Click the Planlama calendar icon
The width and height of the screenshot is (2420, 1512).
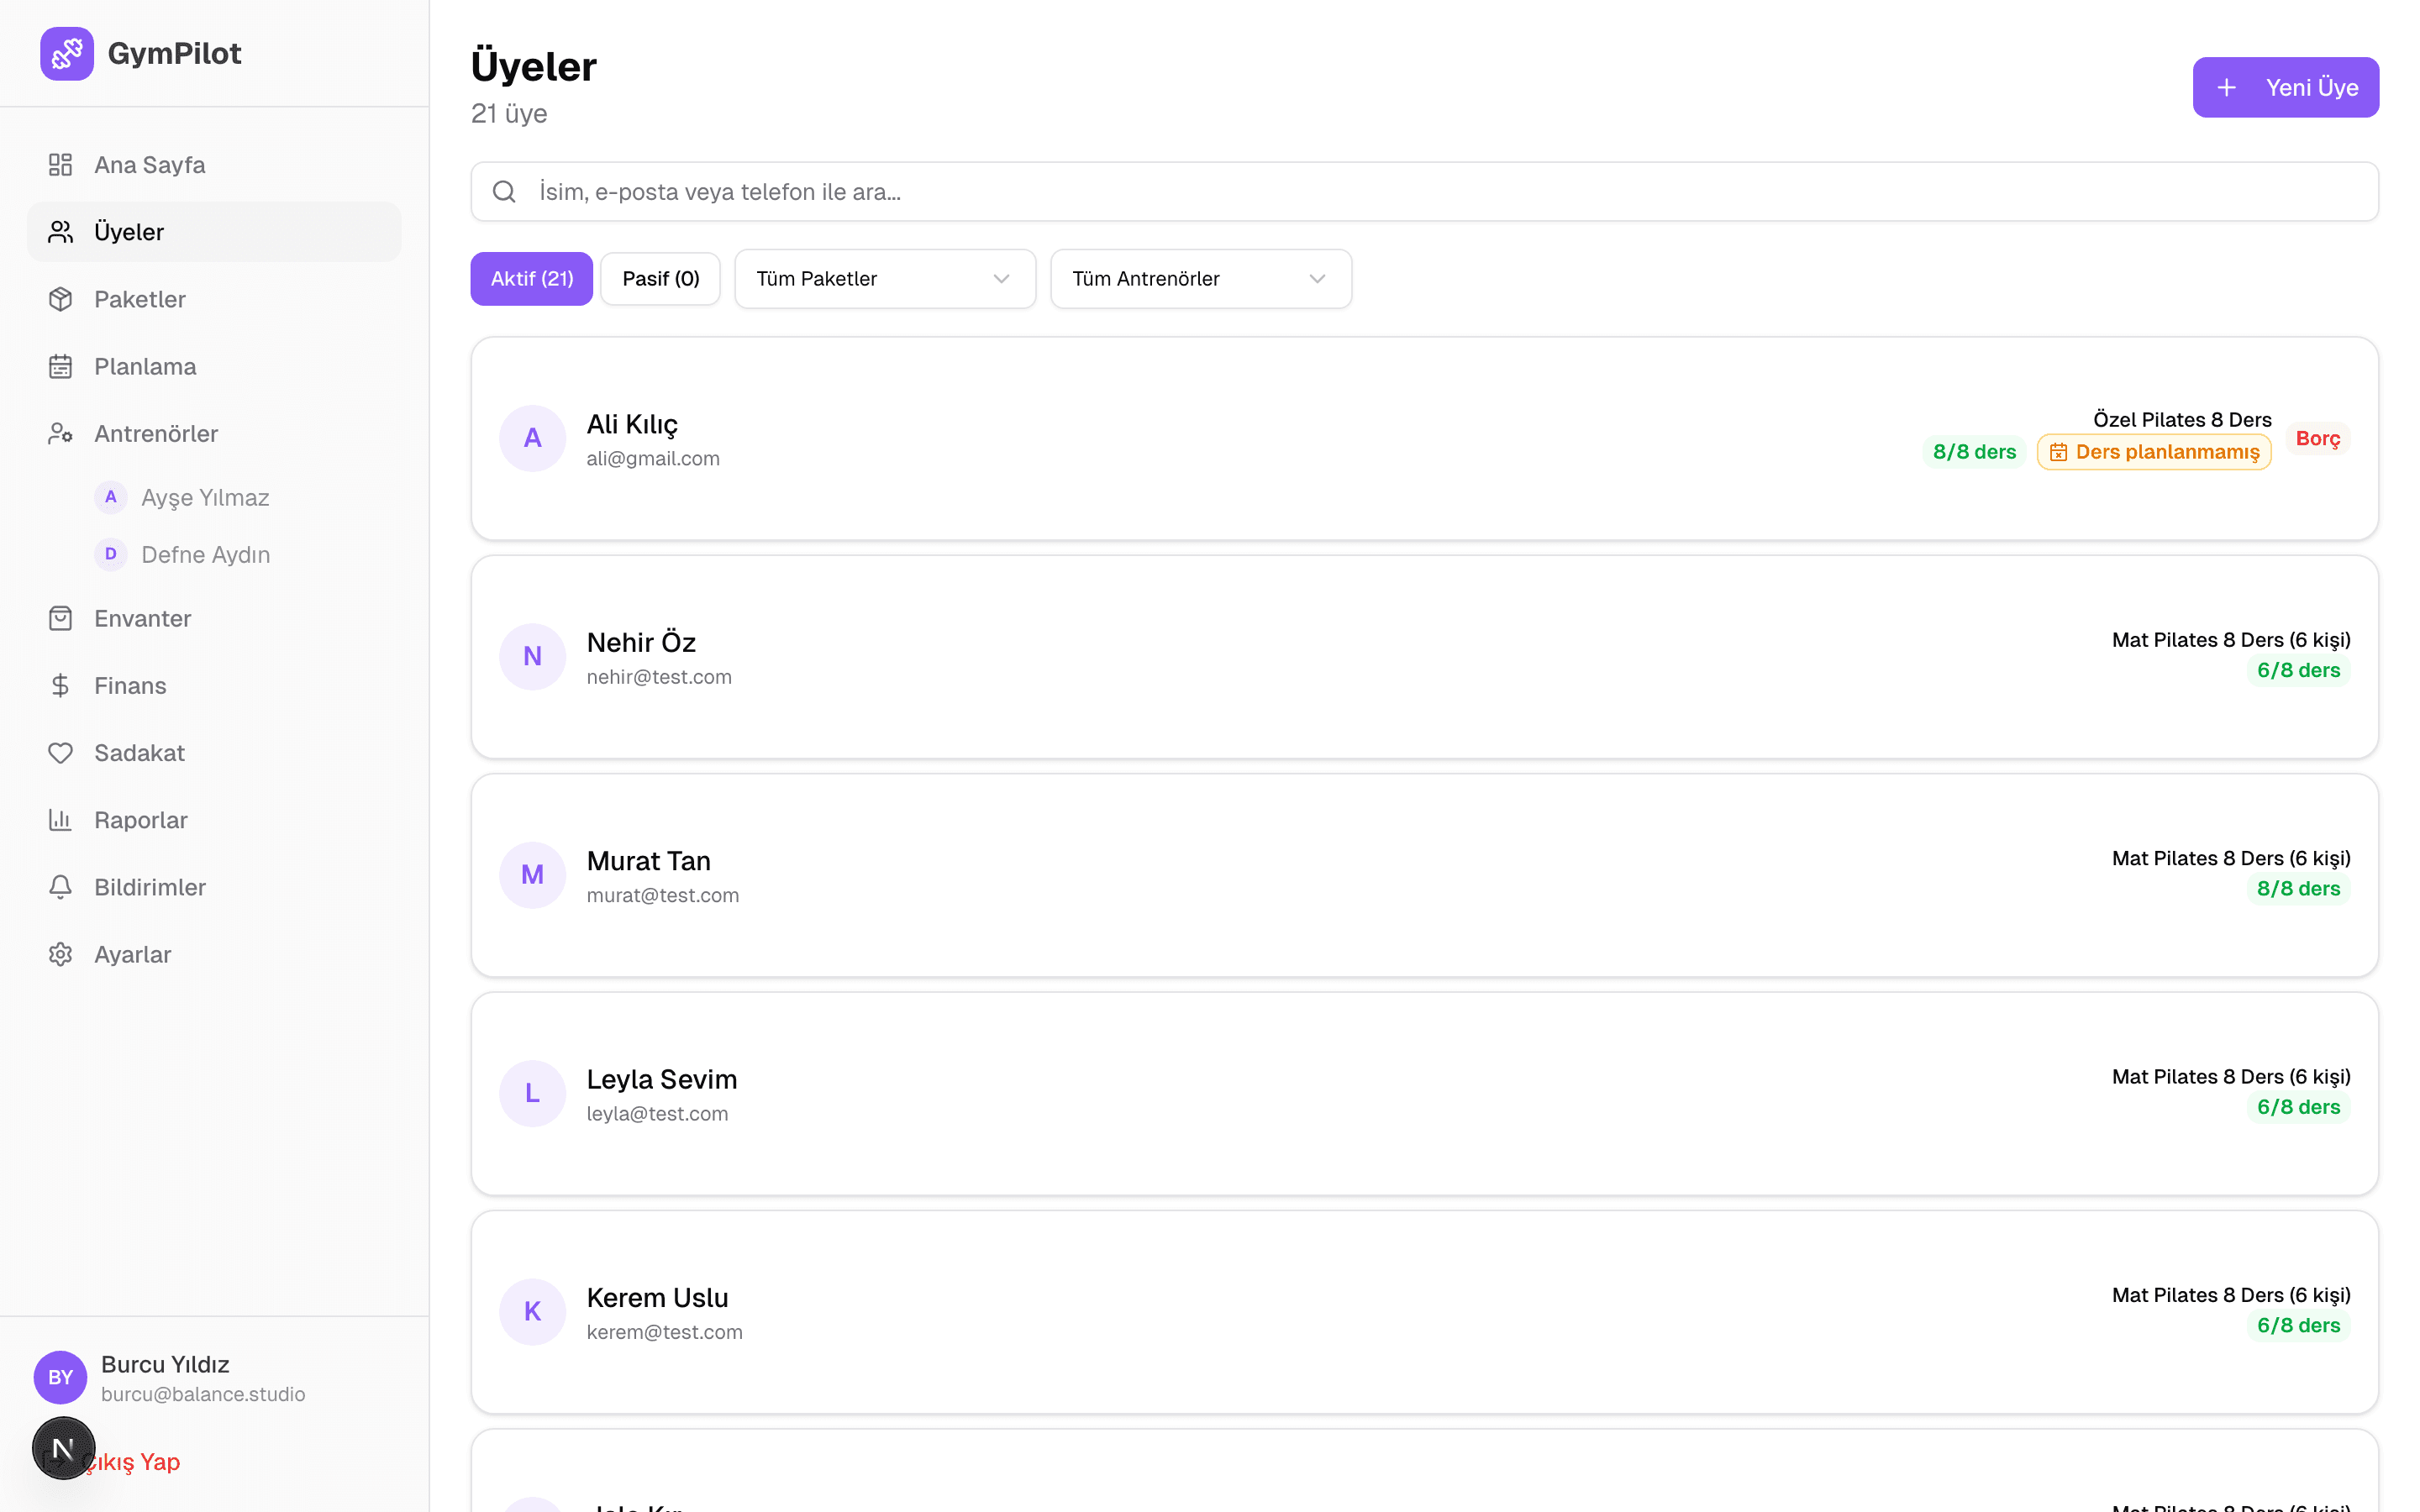tap(60, 366)
